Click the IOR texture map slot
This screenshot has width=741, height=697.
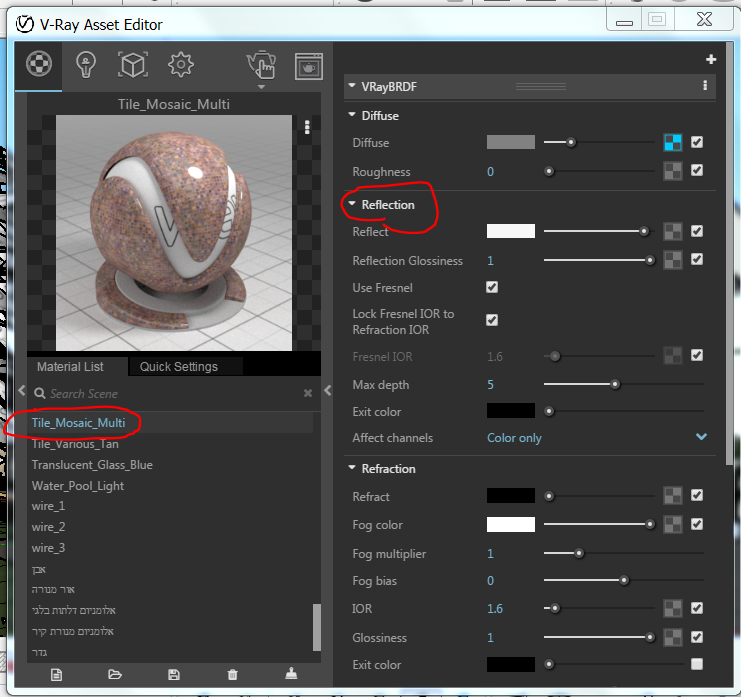[673, 609]
